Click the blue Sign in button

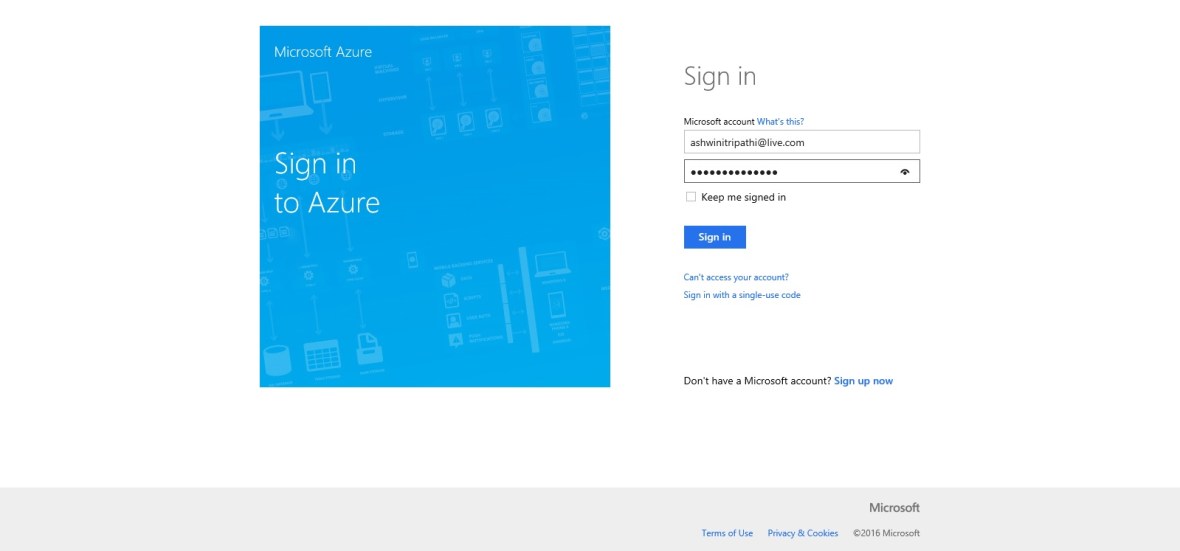click(x=714, y=237)
